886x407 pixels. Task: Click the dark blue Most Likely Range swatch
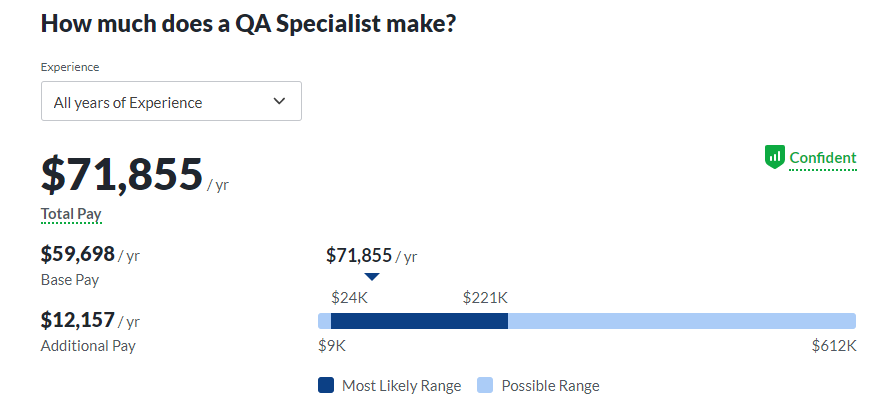coord(325,385)
